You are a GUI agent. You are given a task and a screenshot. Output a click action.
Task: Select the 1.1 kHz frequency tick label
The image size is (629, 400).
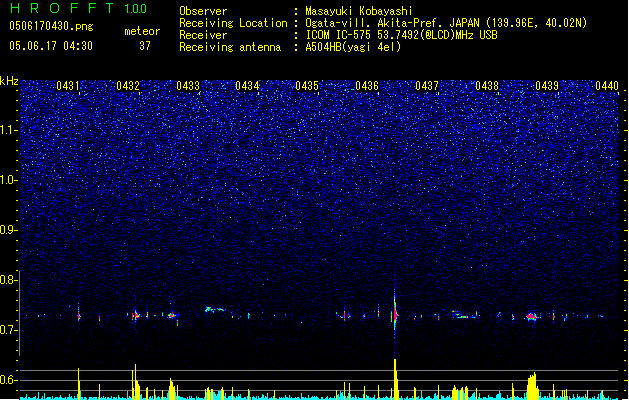coord(8,130)
